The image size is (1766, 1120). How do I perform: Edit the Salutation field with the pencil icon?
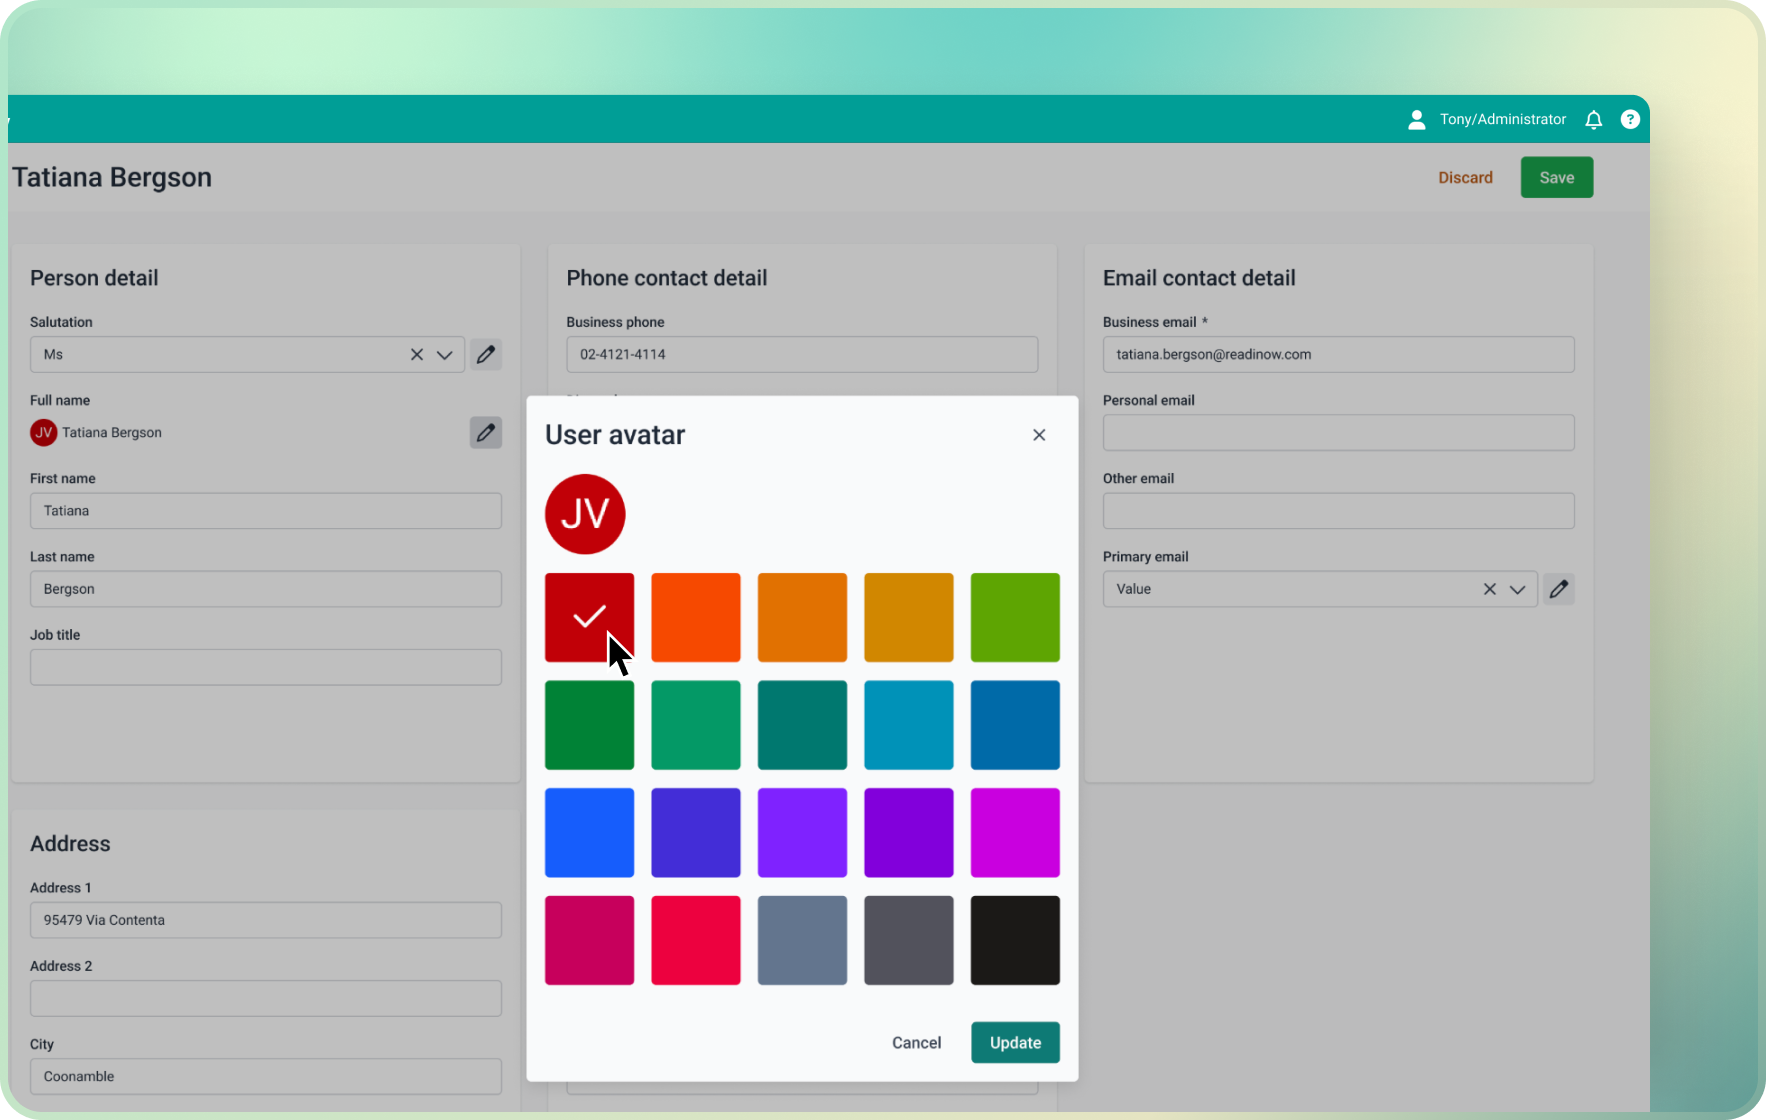tap(486, 354)
